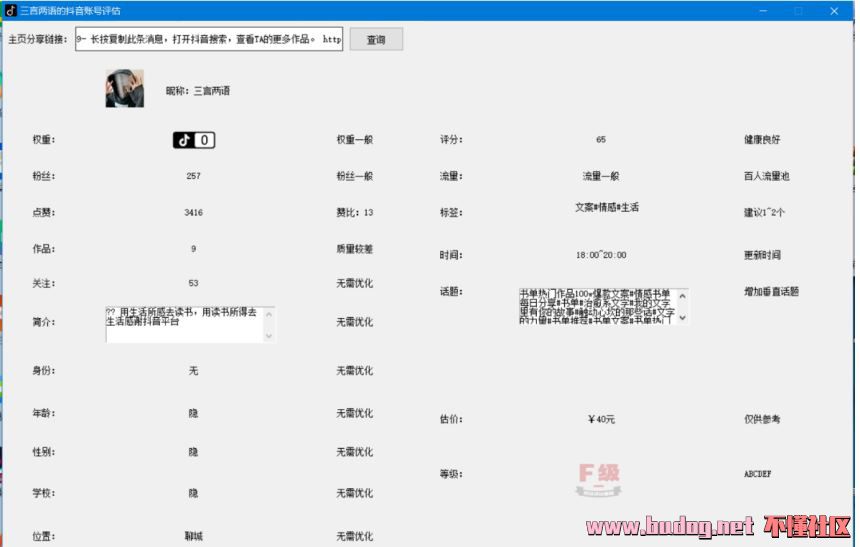
Task: Click the TikTok icon in the title bar
Action: (x=10, y=10)
